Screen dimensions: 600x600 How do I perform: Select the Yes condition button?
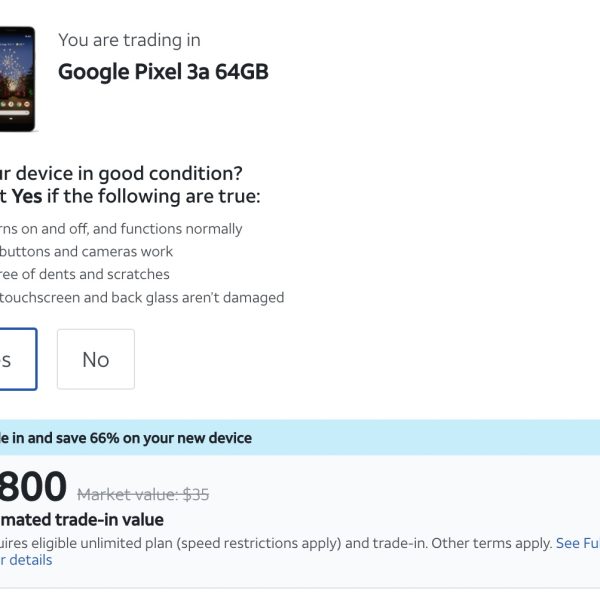17,359
